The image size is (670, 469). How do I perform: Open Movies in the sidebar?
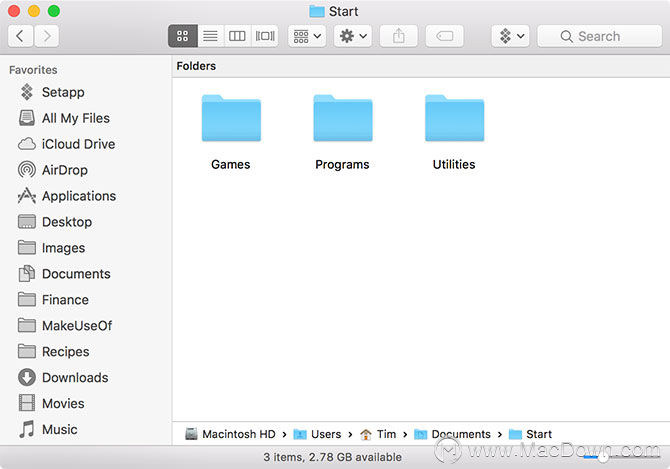coord(51,404)
